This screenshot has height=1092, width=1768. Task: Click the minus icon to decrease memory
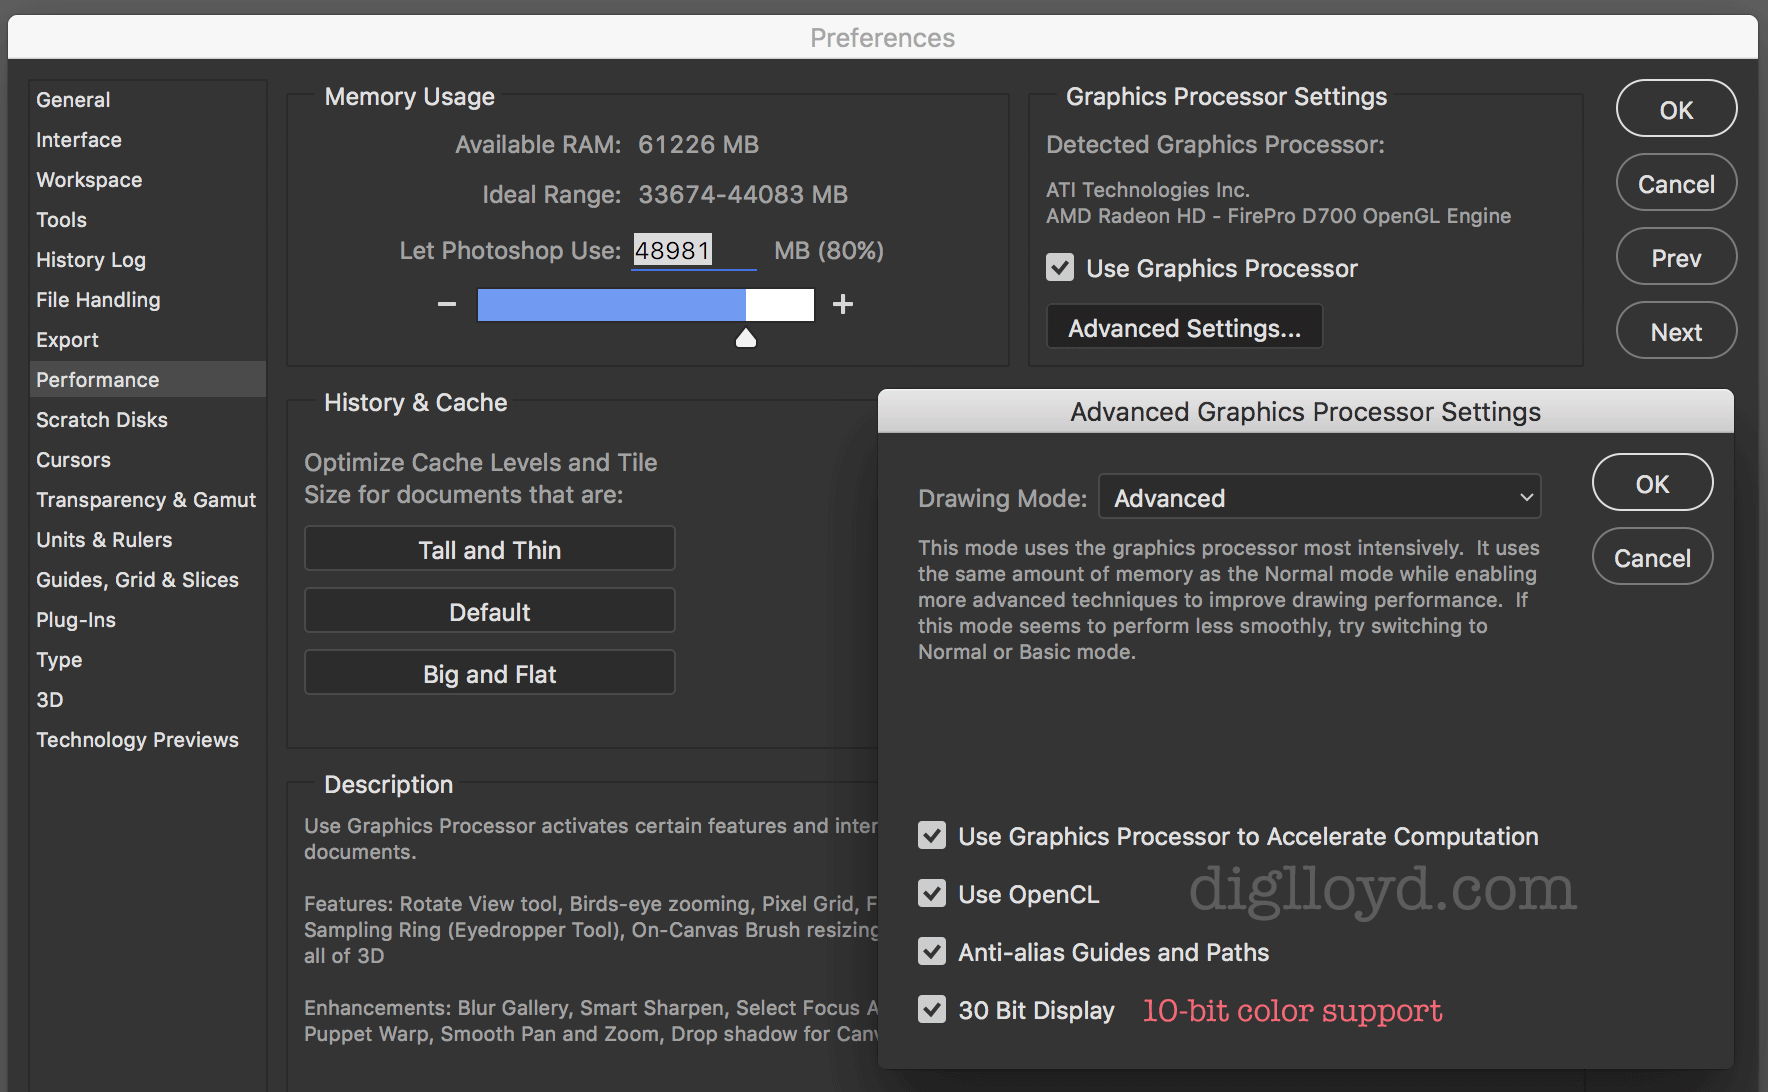coord(447,304)
